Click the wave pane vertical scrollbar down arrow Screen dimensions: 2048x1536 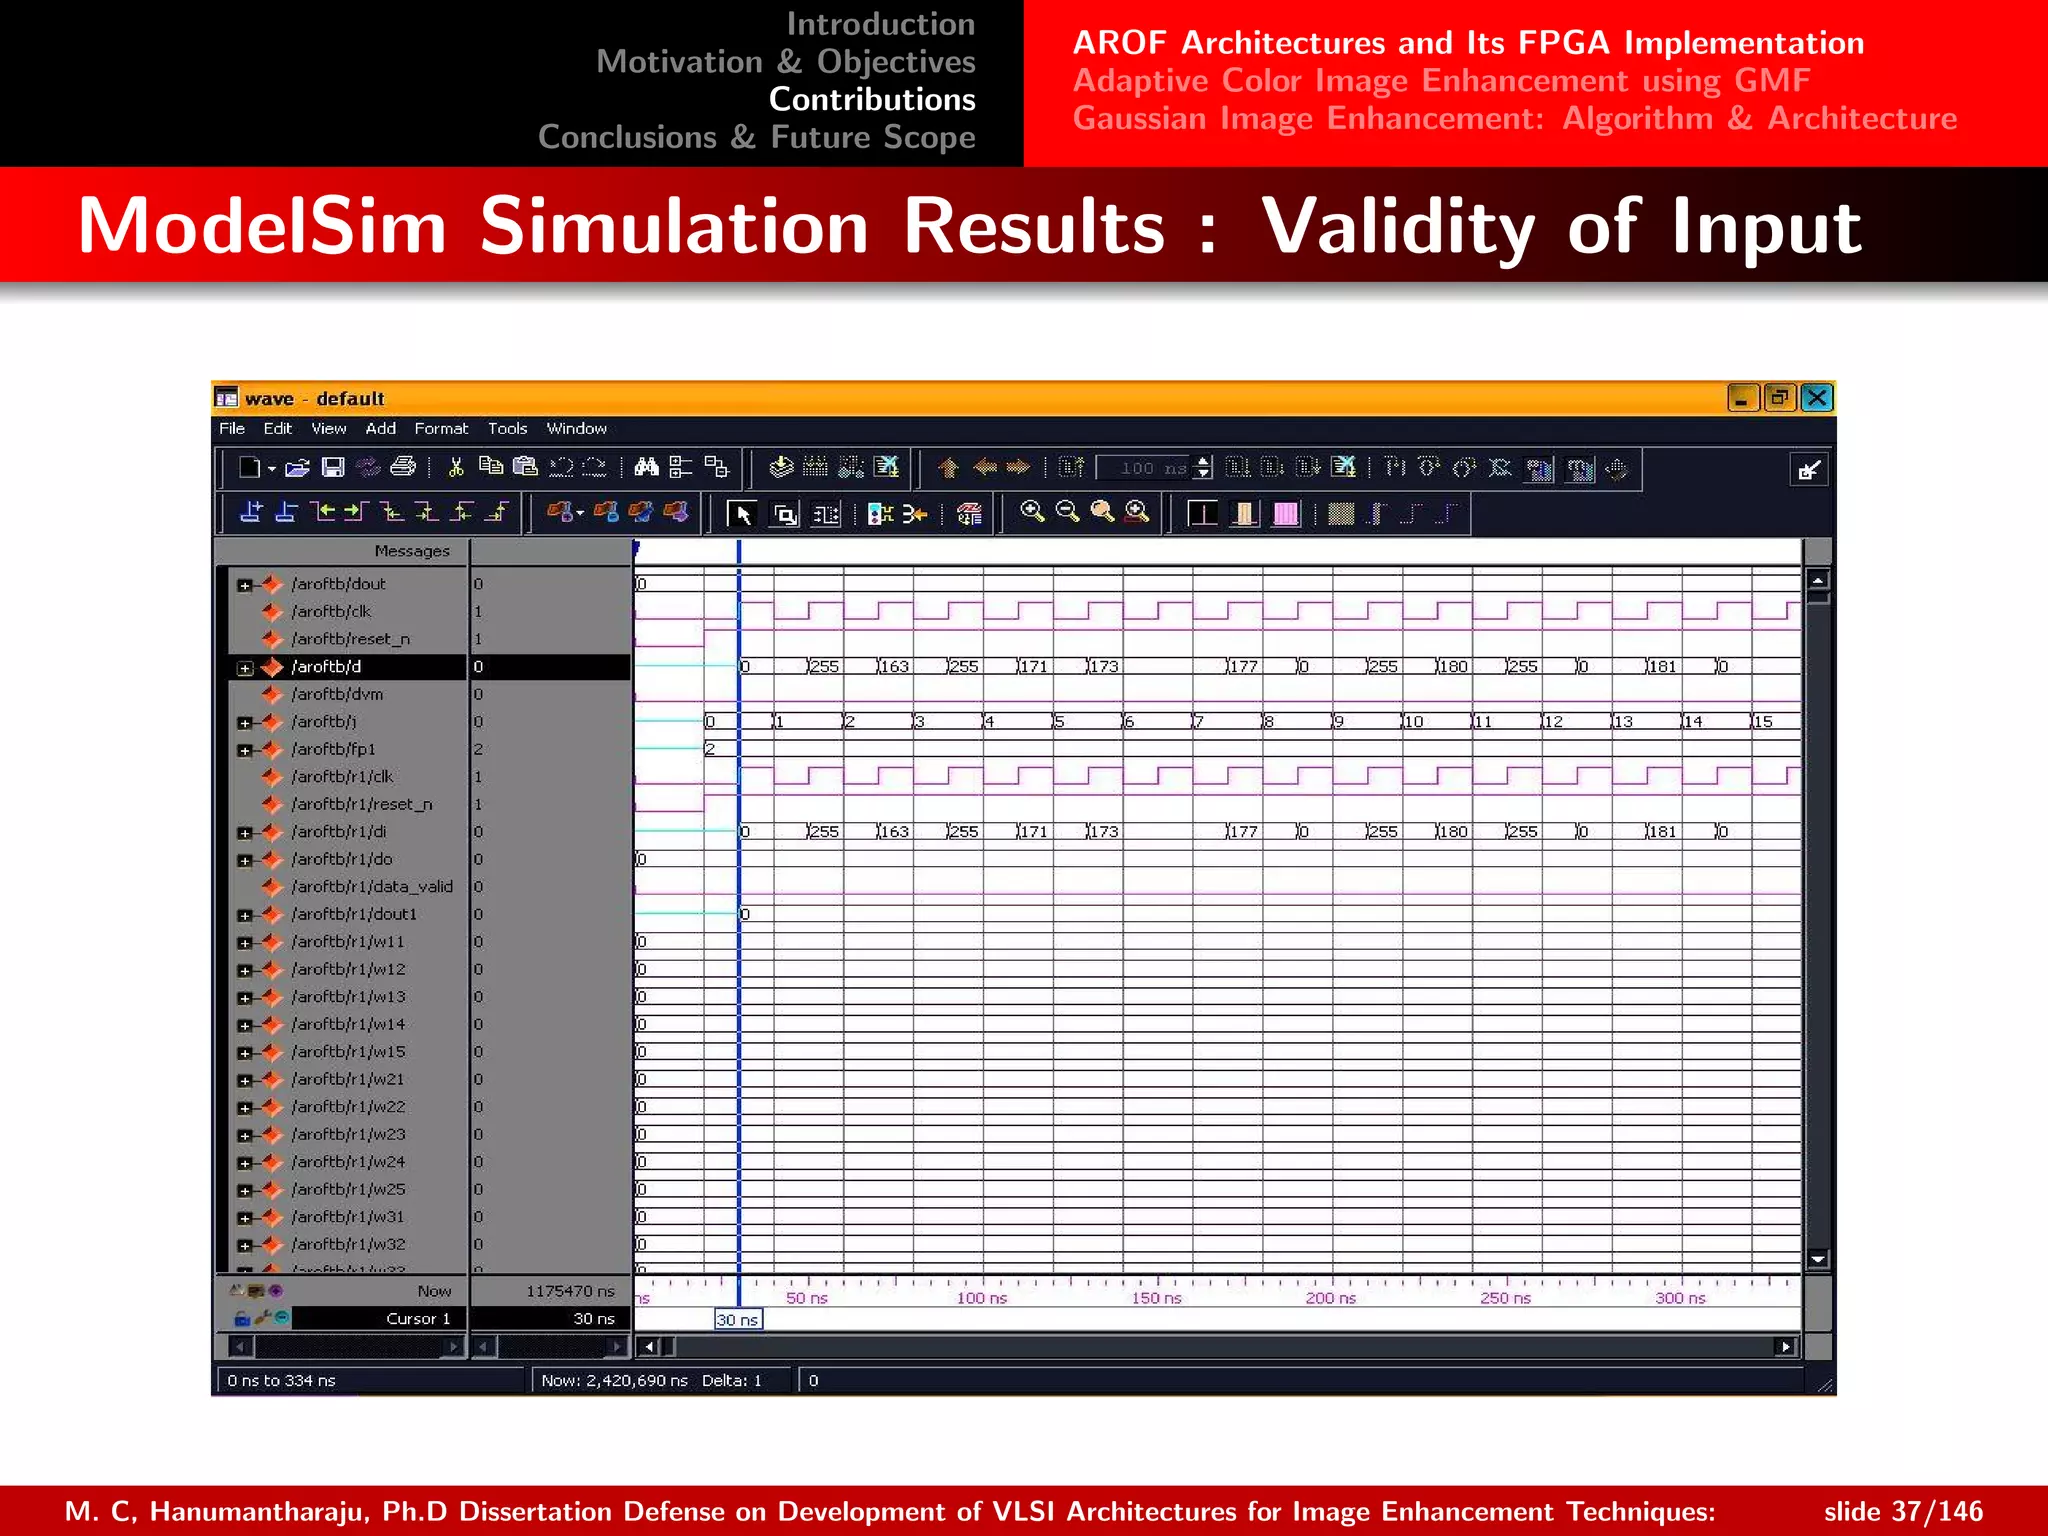point(1818,1259)
